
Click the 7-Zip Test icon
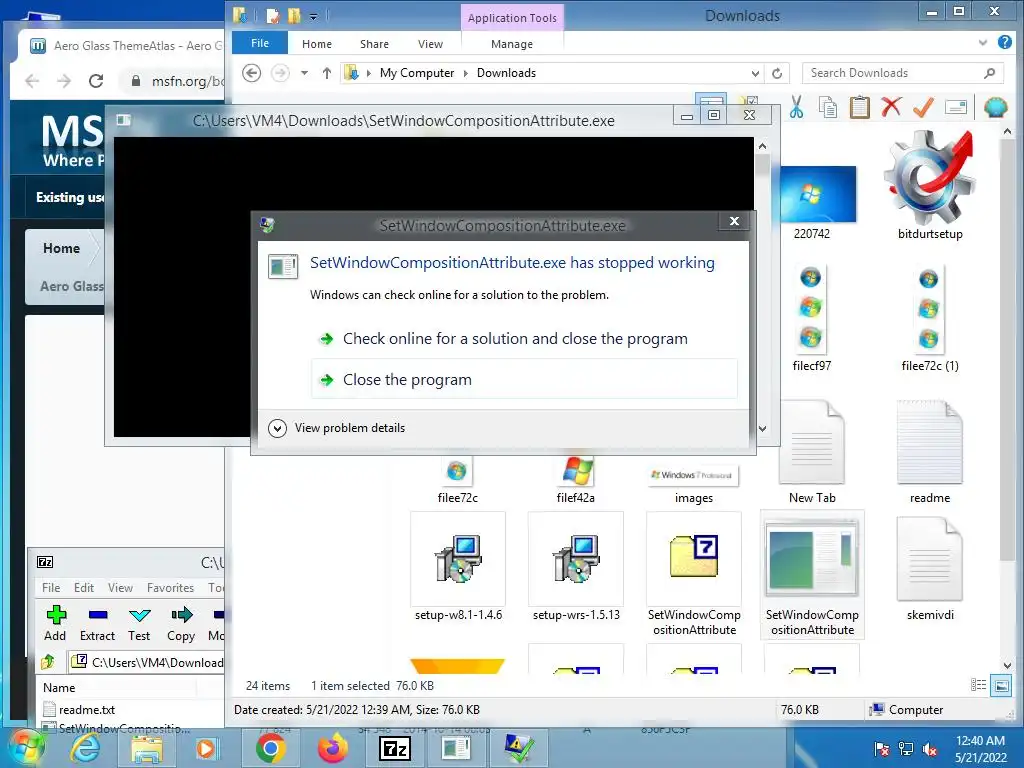139,615
